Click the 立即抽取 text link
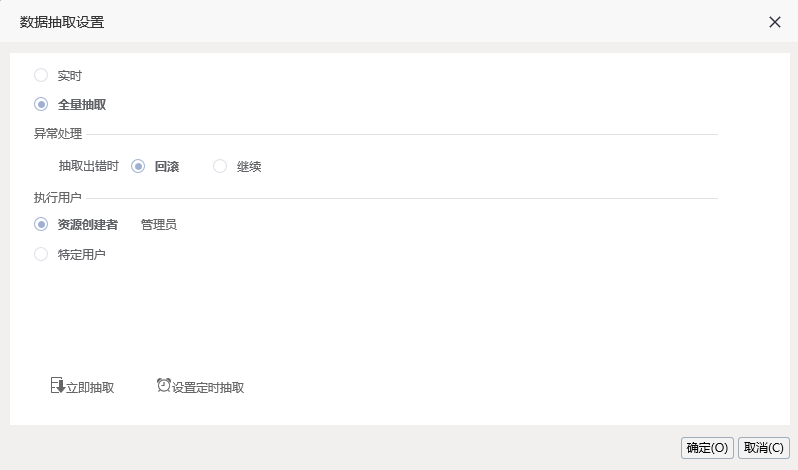The height and width of the screenshot is (470, 798). click(90, 388)
